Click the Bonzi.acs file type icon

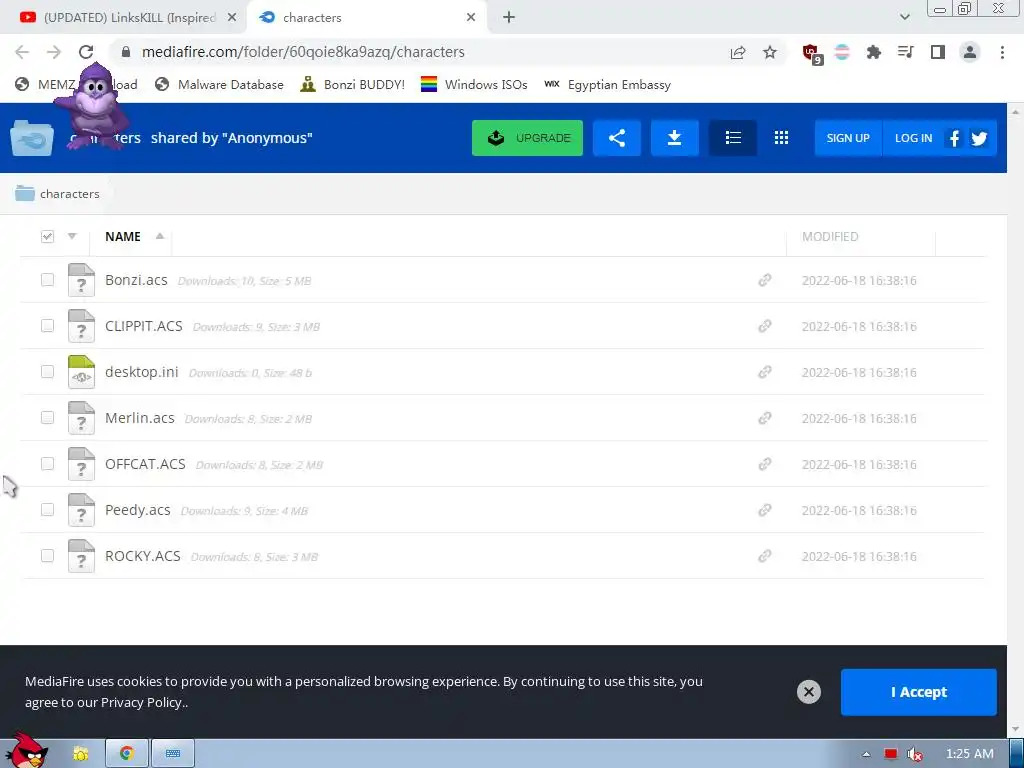point(81,280)
